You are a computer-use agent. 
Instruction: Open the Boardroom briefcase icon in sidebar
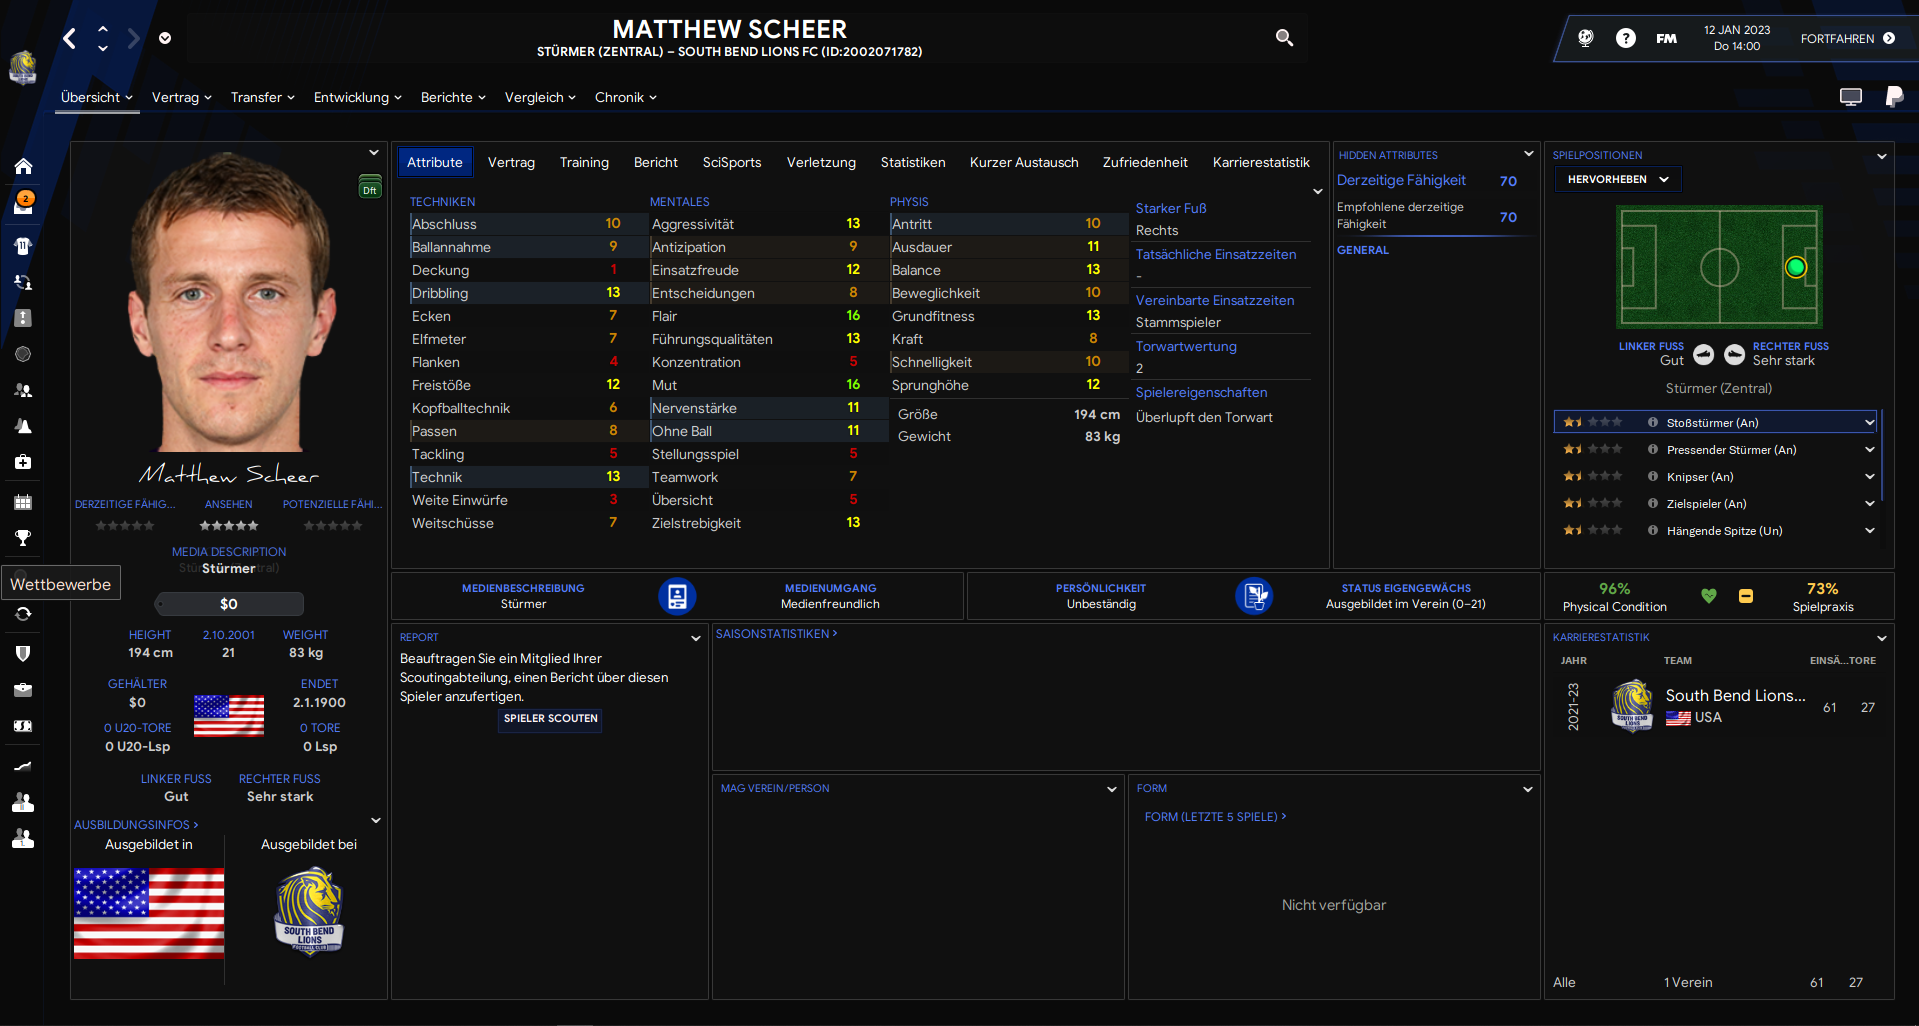[x=23, y=690]
